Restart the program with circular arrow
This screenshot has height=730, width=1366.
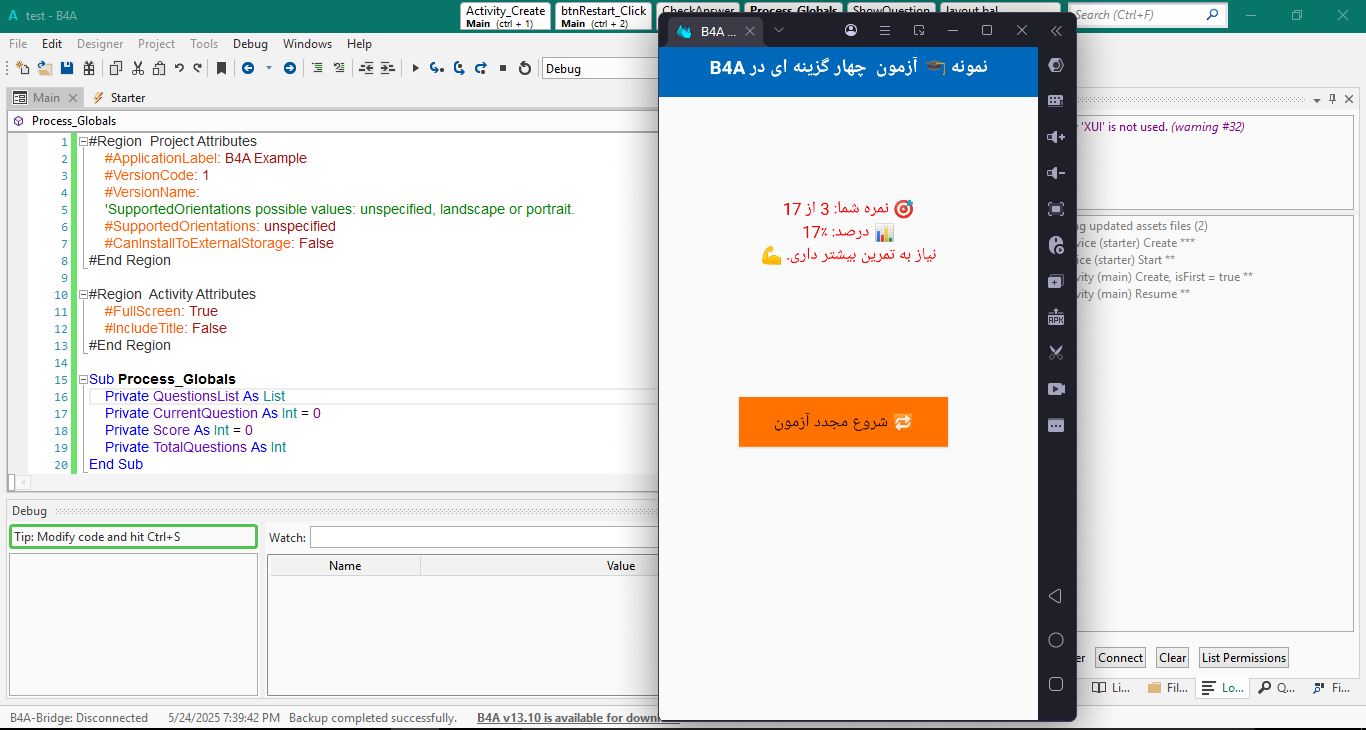pos(524,68)
